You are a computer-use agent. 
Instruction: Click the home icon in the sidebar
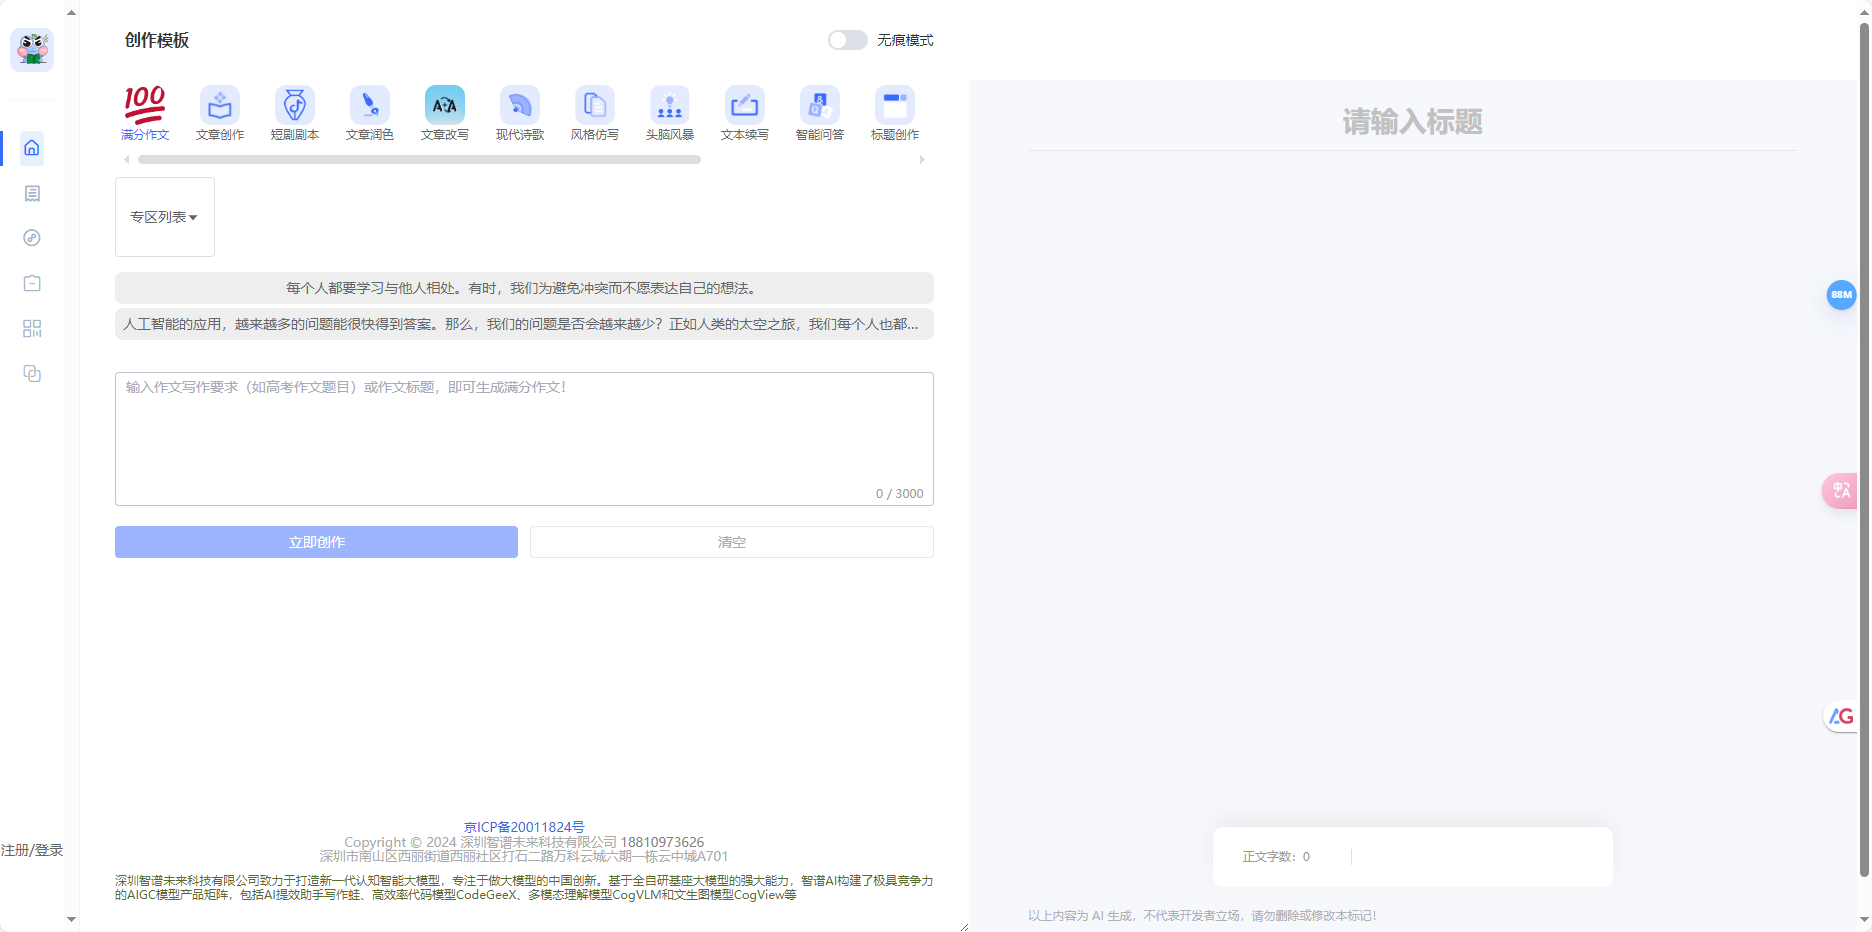(31, 147)
